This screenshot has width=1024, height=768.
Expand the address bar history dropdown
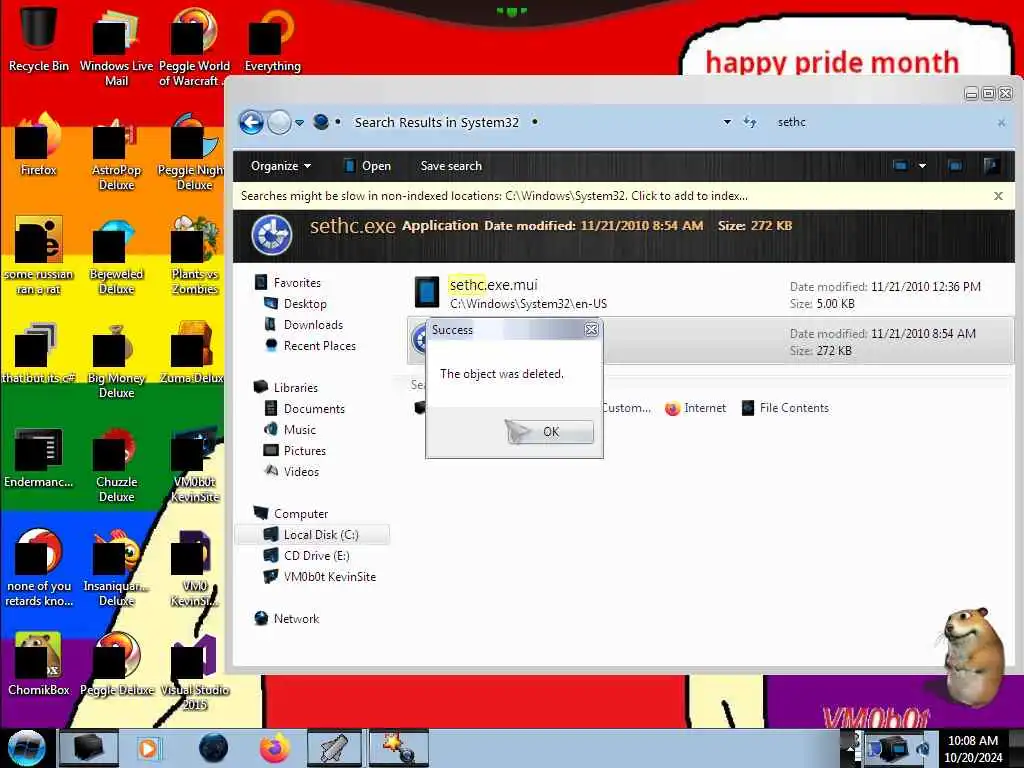(727, 122)
